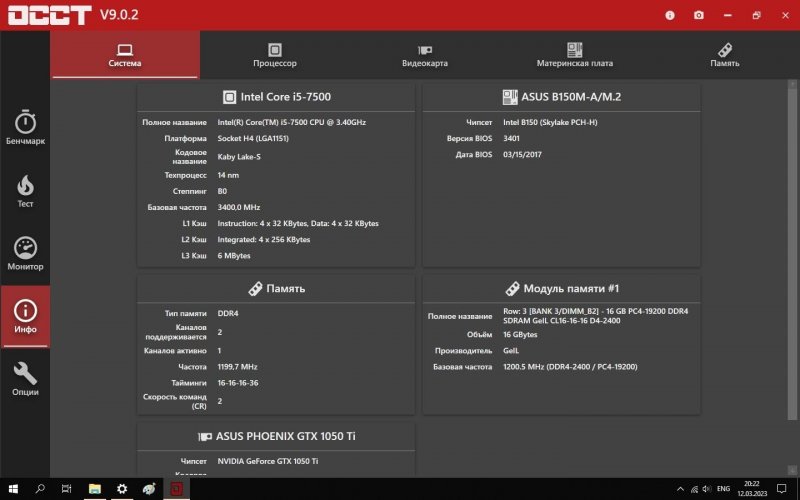Open Опции with the wrench icon

point(25,380)
